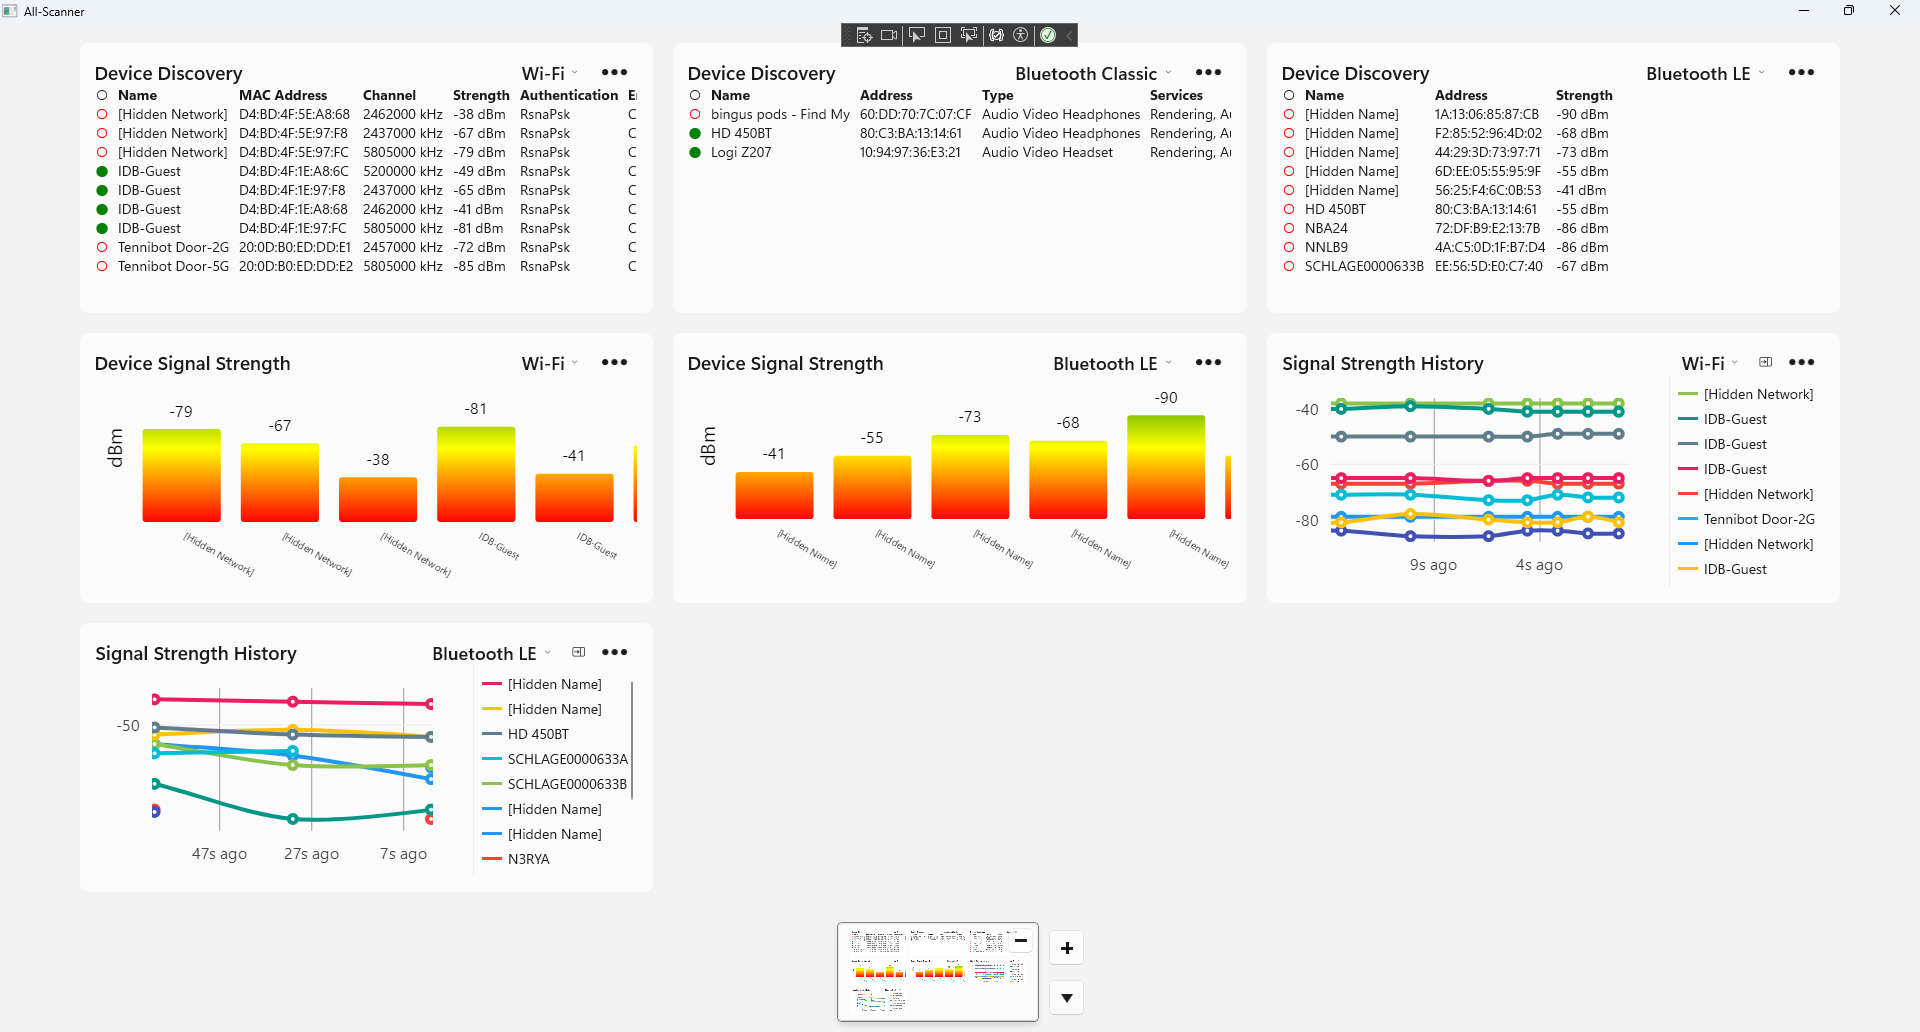Click the plus button beside the minimap
1920x1032 pixels.
point(1067,948)
